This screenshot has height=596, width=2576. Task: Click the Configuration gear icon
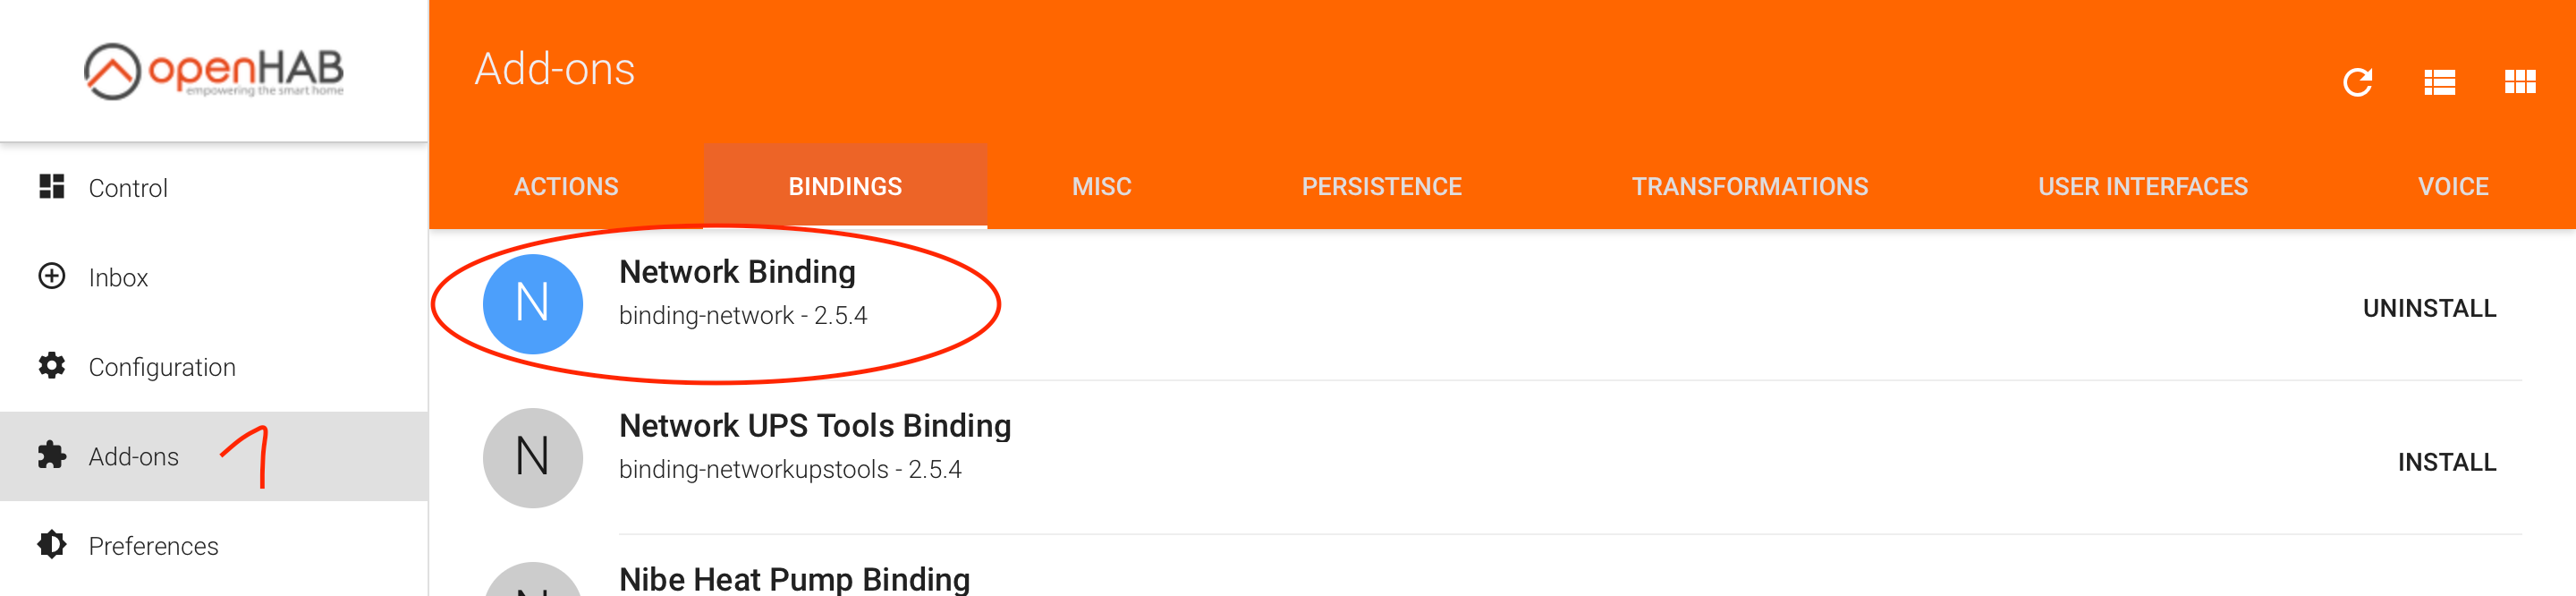pyautogui.click(x=52, y=366)
